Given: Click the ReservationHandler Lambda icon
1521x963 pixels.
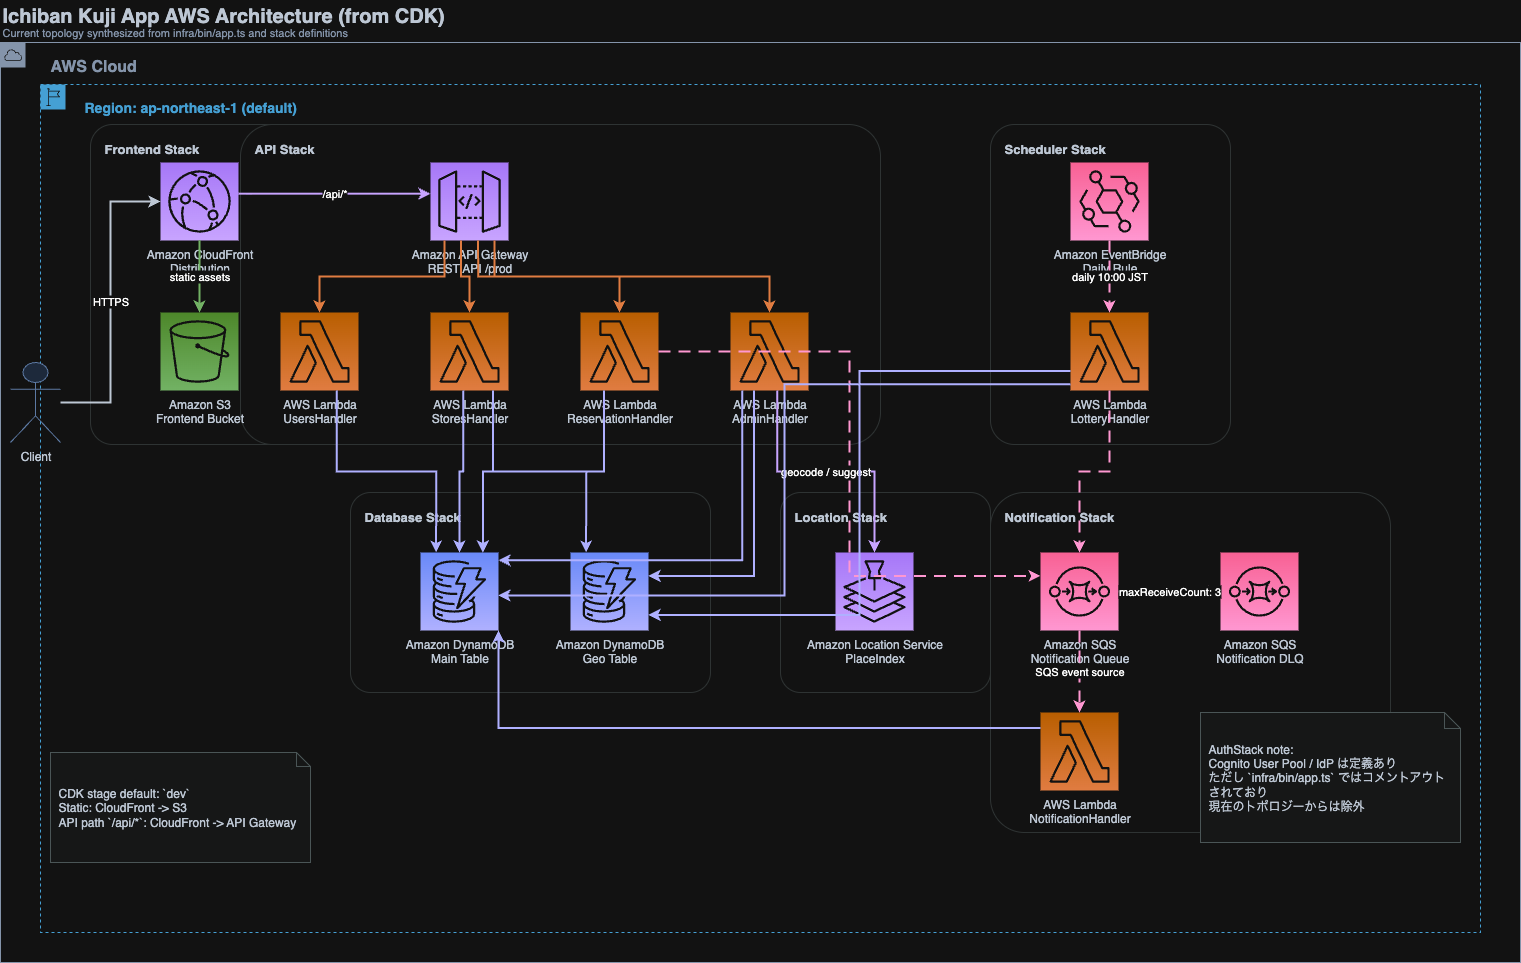Looking at the screenshot, I should pos(619,351).
